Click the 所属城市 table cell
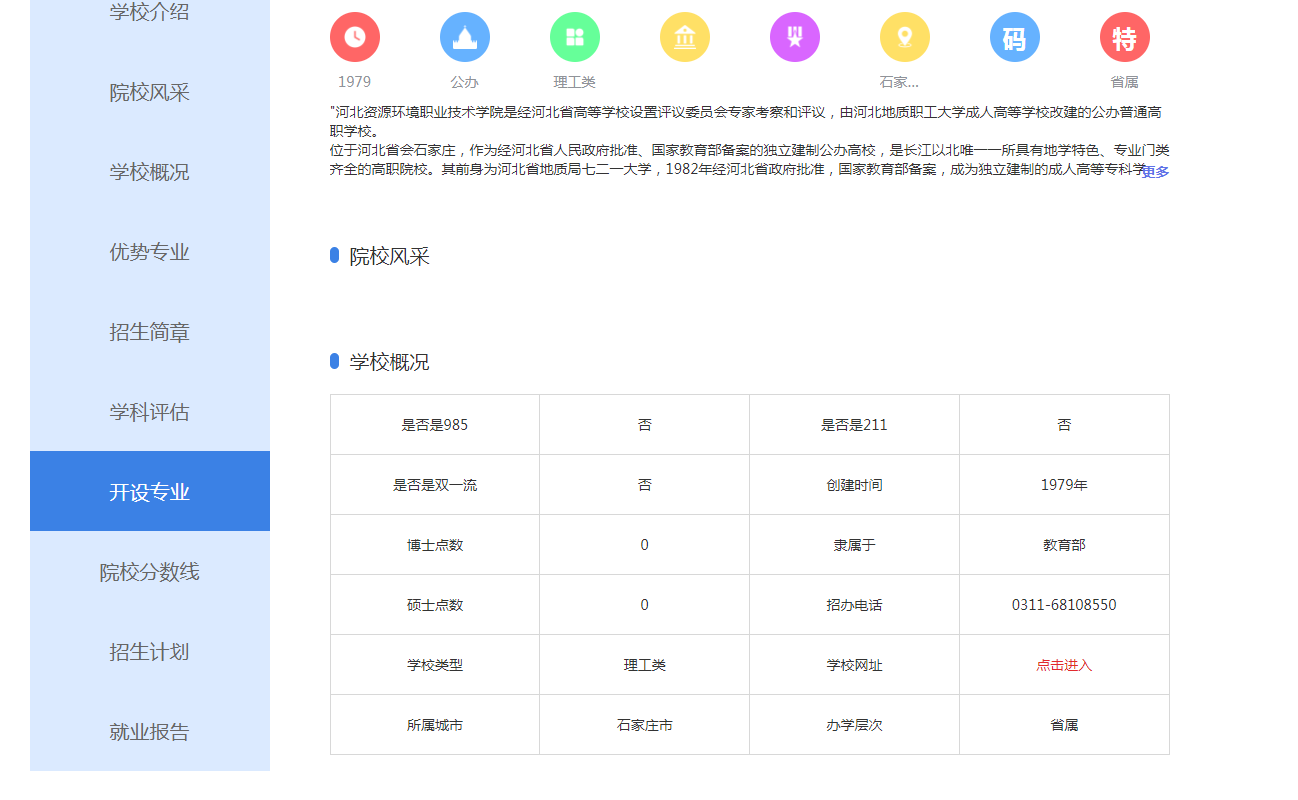Viewport: 1298px width, 800px height. pyautogui.click(x=435, y=725)
